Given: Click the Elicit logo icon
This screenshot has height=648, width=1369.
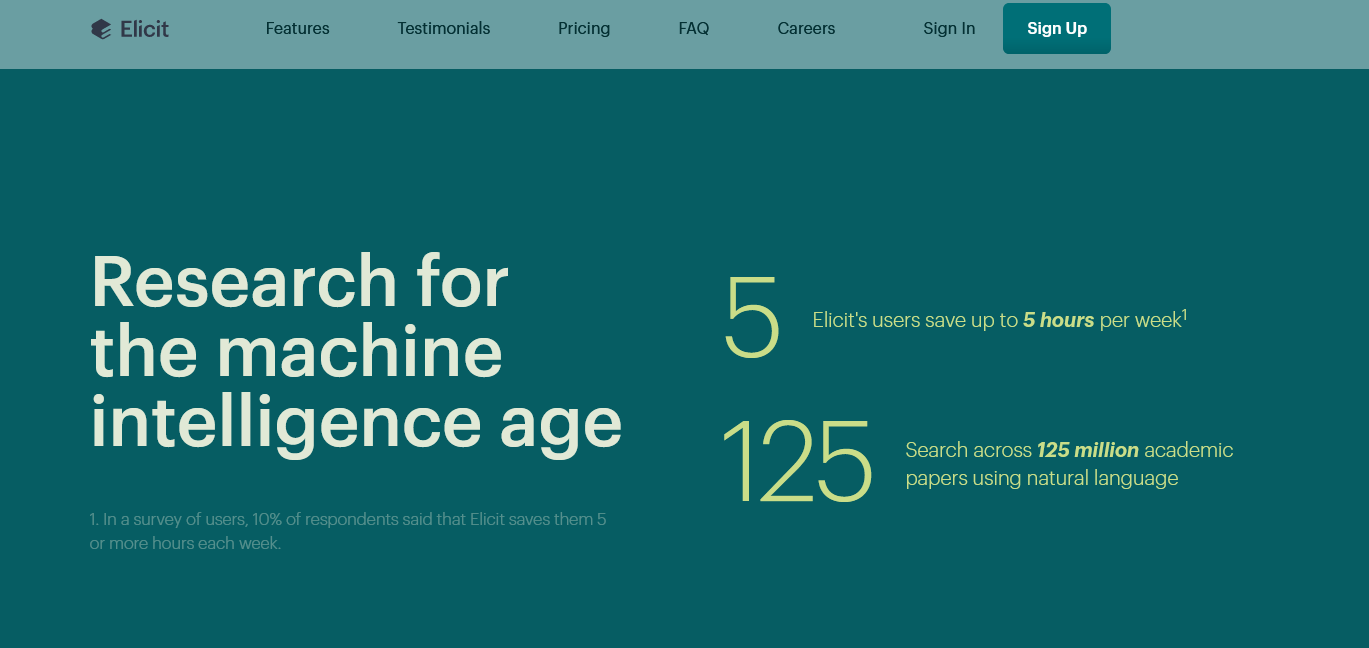Looking at the screenshot, I should (99, 28).
